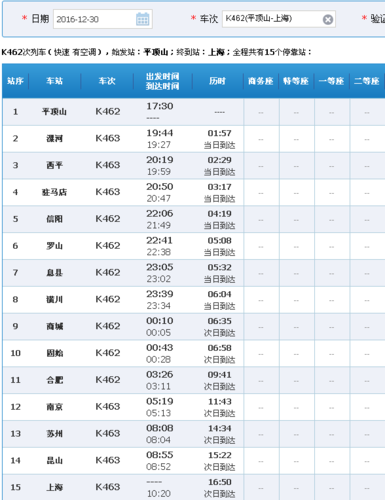
Task: Click the date input field showing 2016-12-30
Action: click(103, 19)
